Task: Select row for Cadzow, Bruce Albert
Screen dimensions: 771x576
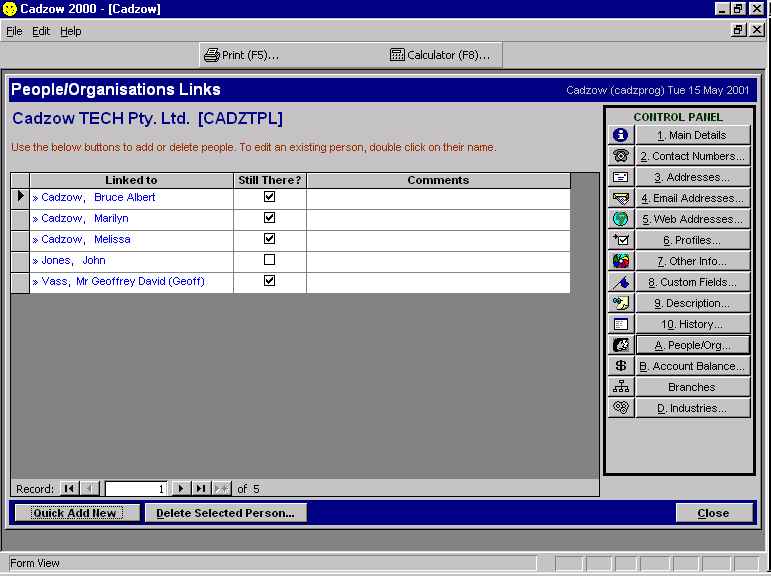Action: tap(131, 197)
